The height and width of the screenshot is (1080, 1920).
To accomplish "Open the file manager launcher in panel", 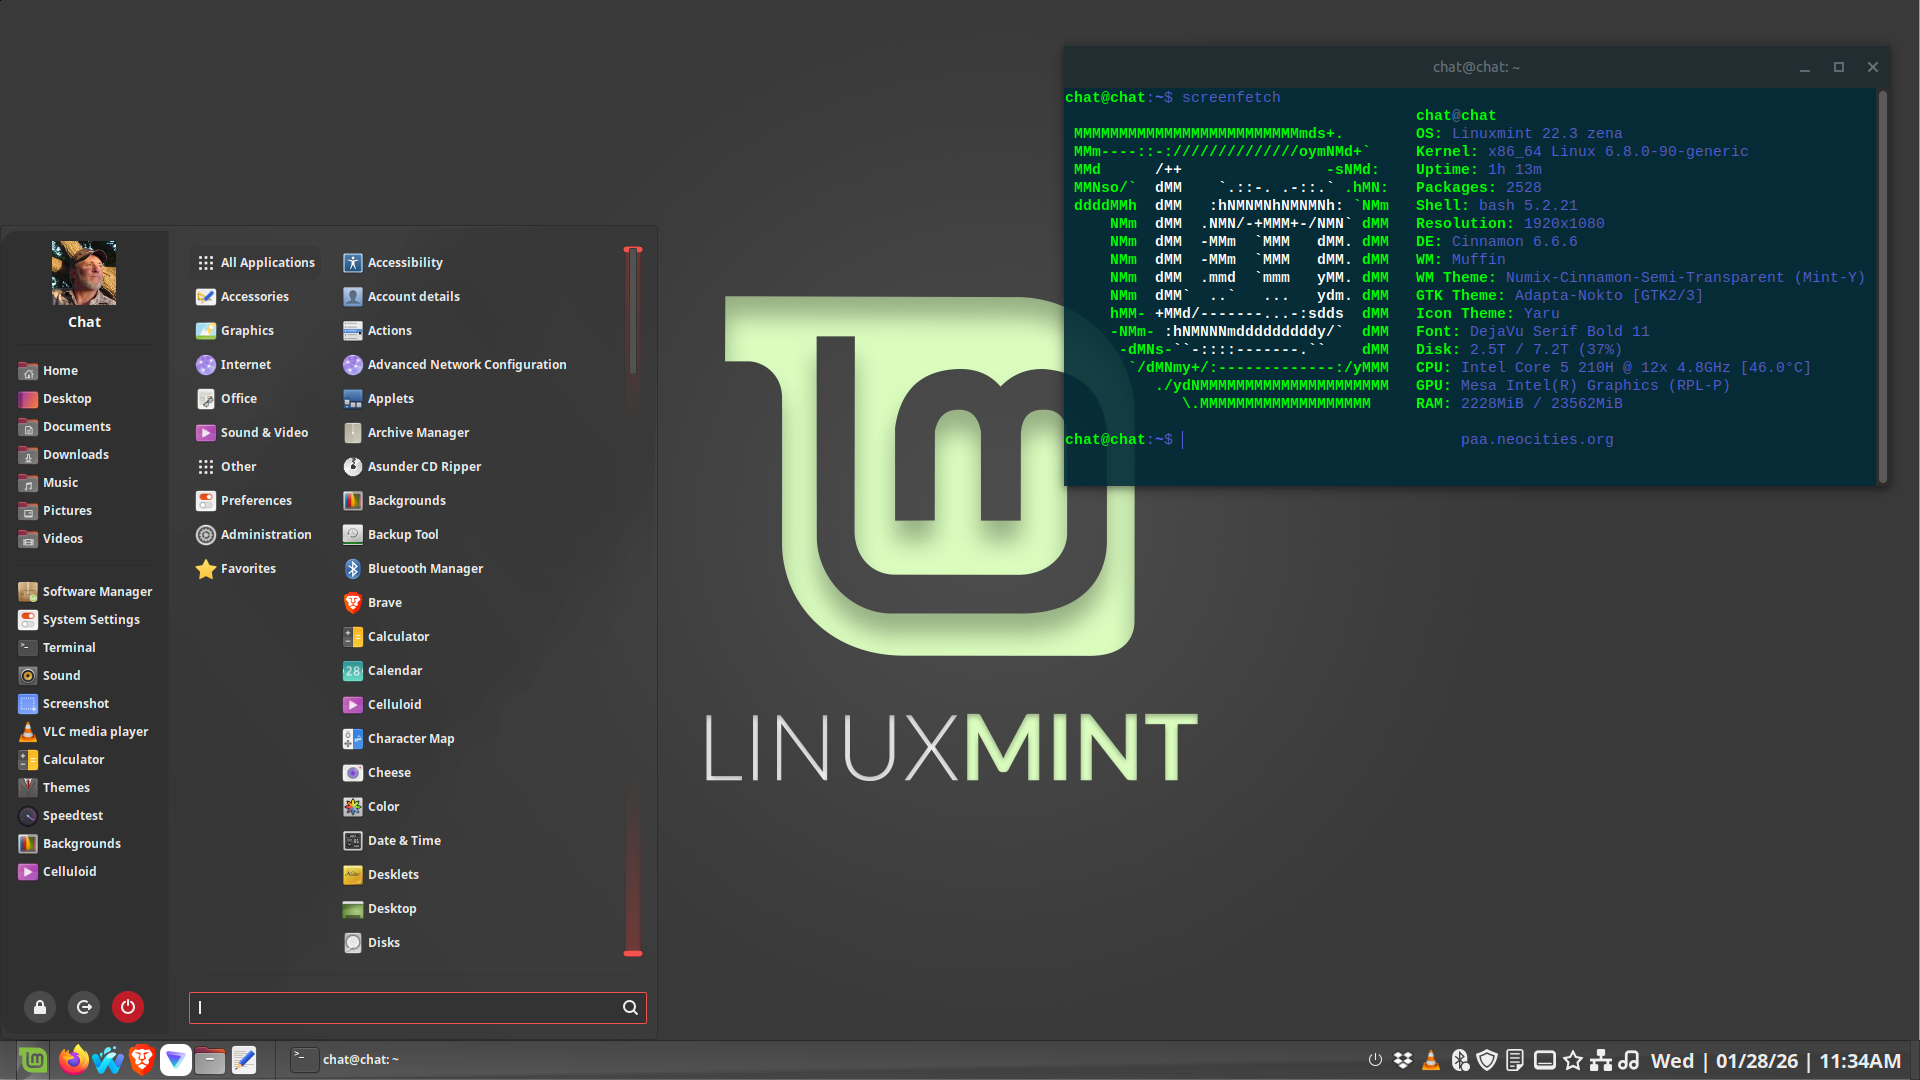I will 209,1060.
